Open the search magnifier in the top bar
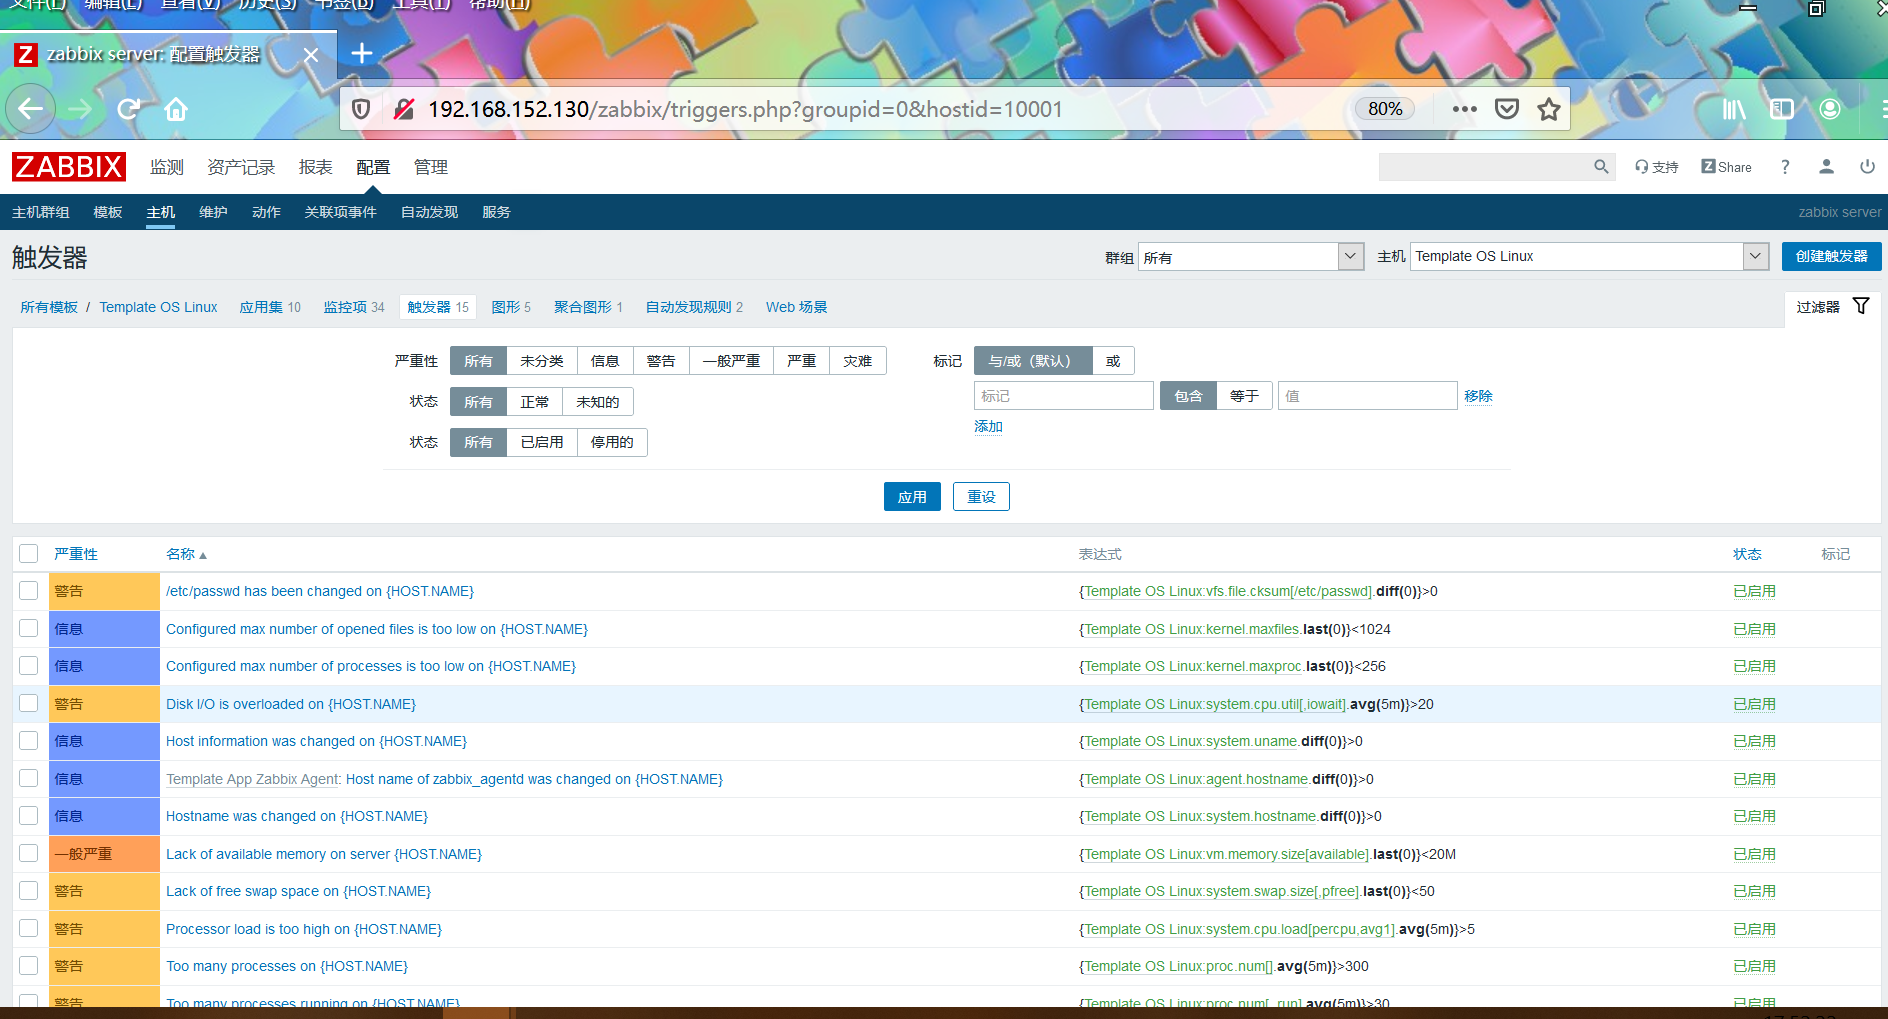This screenshot has width=1888, height=1019. (1601, 166)
